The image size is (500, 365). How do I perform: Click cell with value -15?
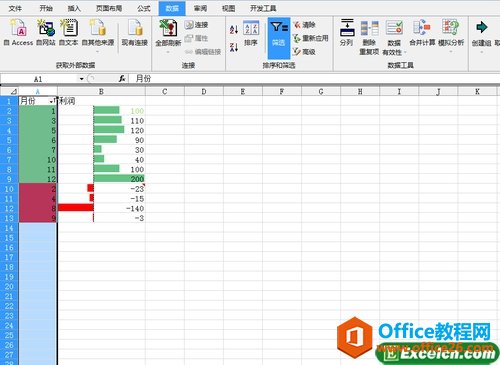(x=101, y=199)
